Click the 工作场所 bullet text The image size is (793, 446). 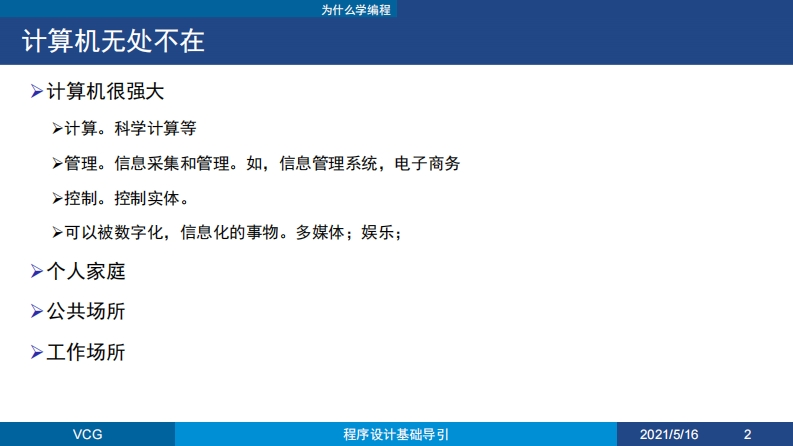tap(86, 352)
